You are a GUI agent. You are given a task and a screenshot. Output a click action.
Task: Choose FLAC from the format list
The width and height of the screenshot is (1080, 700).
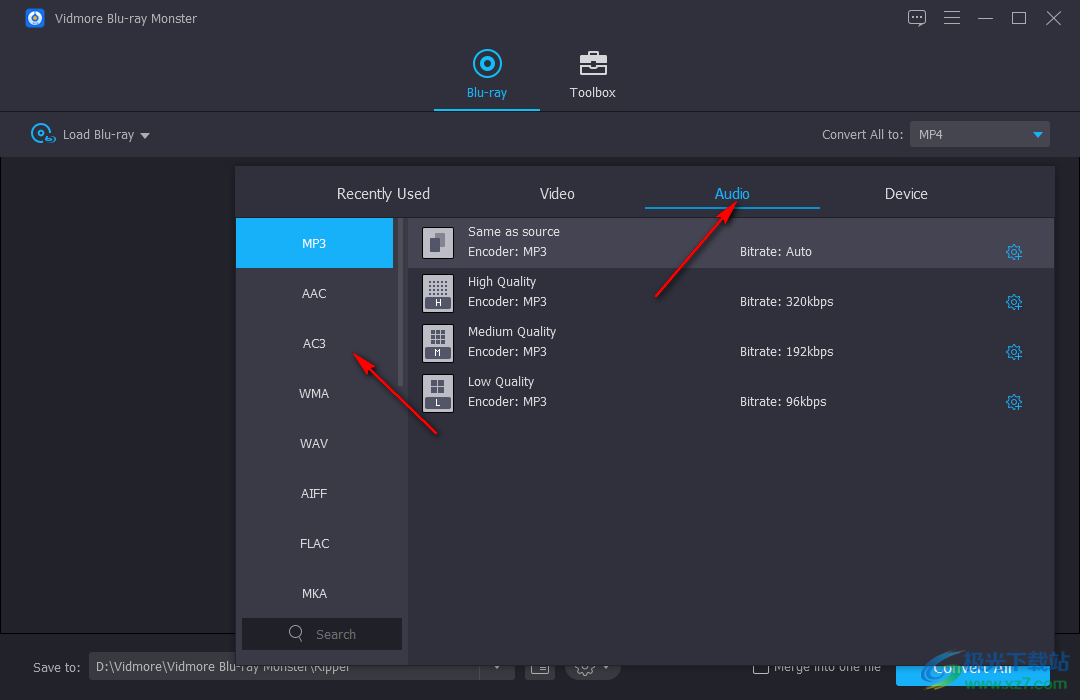pos(314,544)
